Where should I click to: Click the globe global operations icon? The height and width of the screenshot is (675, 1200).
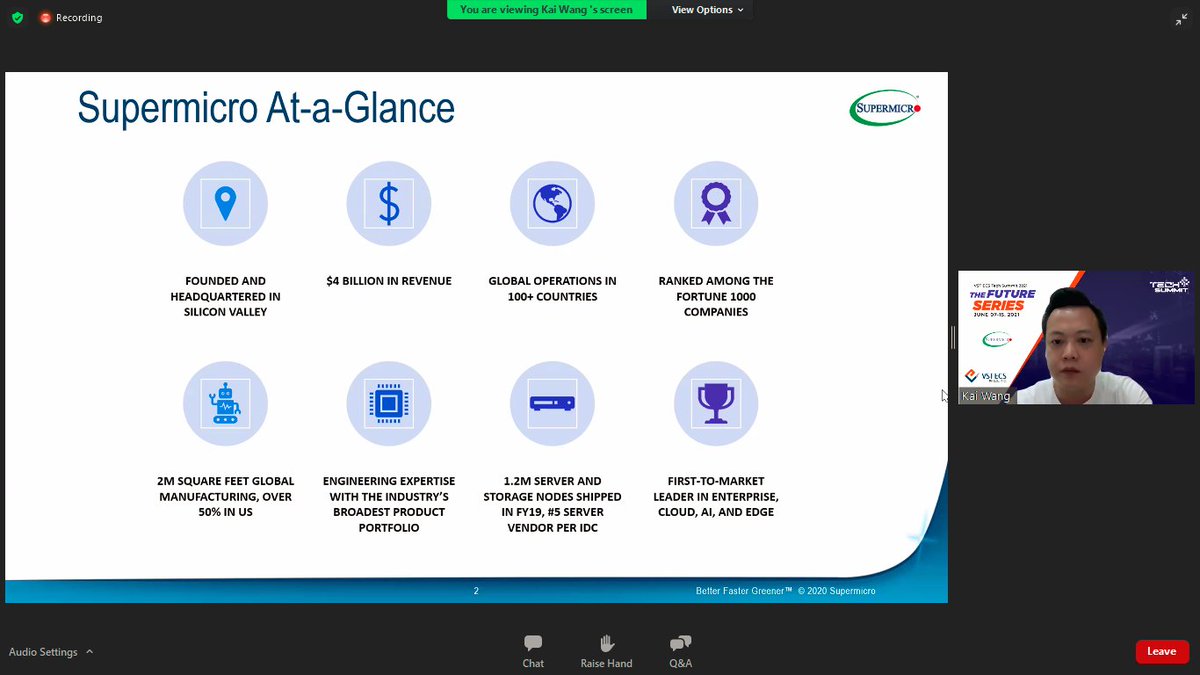click(x=552, y=204)
